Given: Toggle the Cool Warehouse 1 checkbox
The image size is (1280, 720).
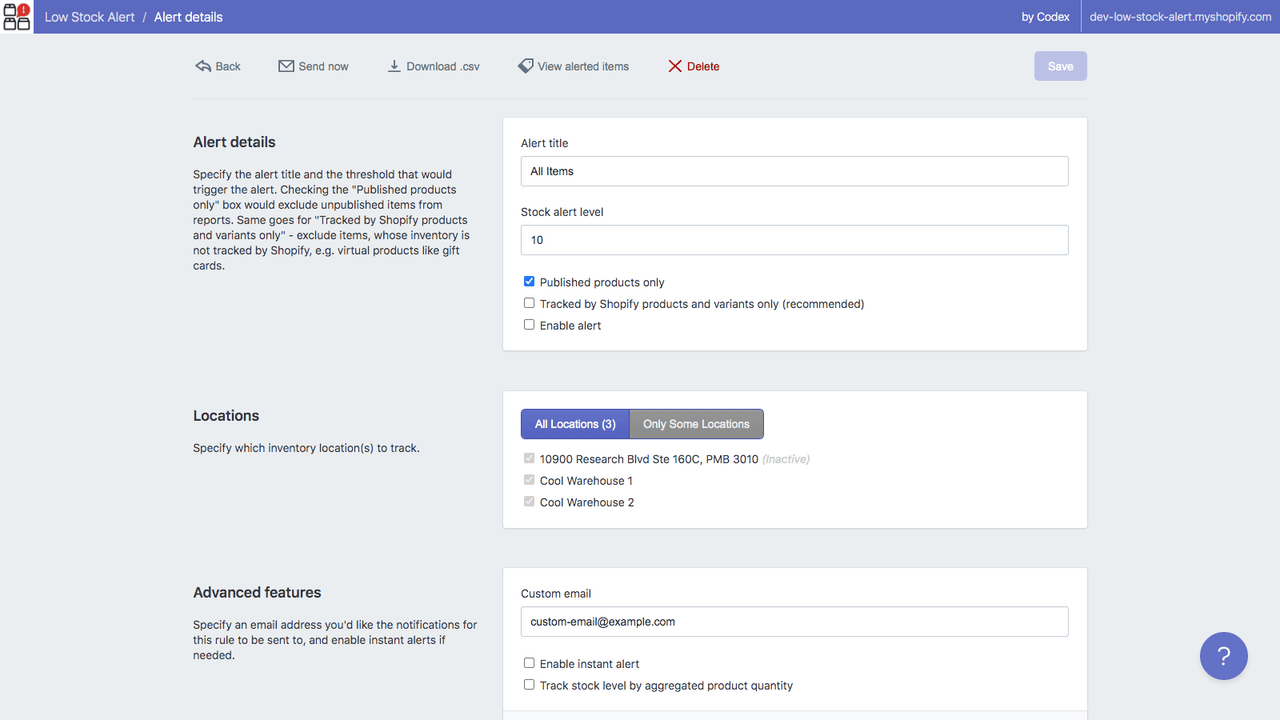Looking at the screenshot, I should tap(529, 480).
